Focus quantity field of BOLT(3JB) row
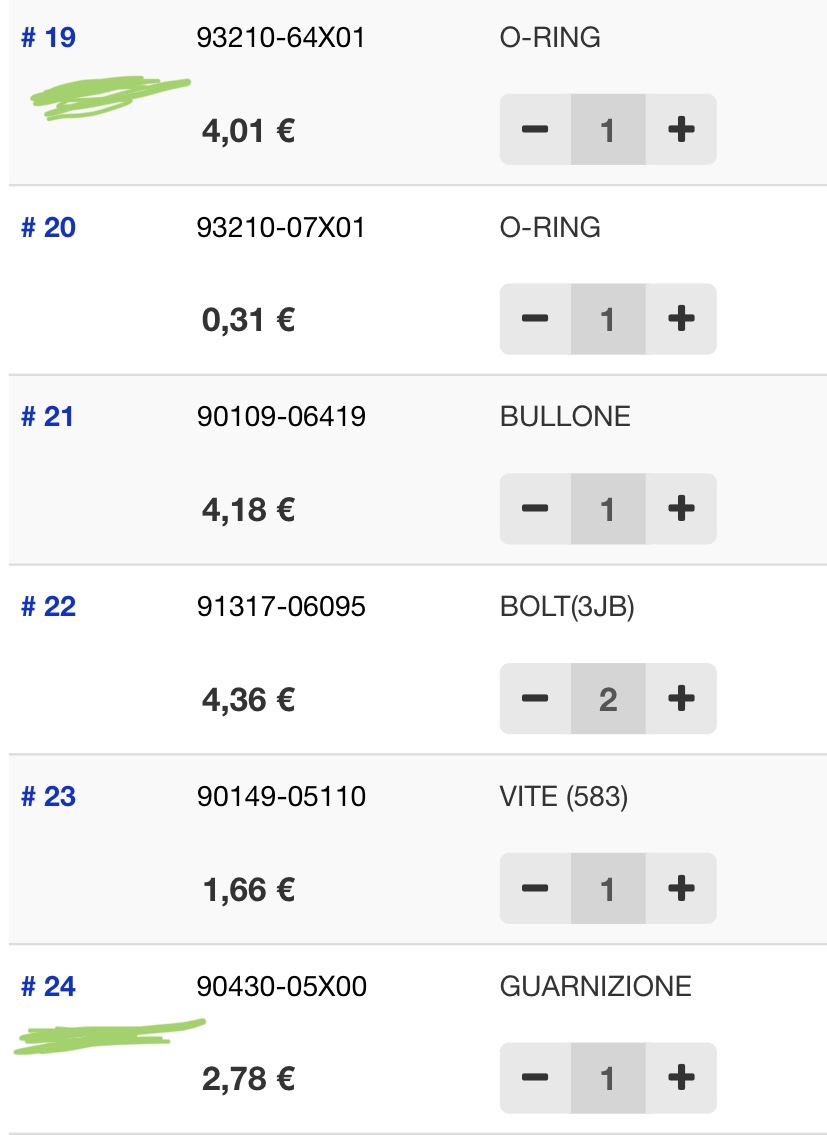This screenshot has width=827, height=1135. 608,699
